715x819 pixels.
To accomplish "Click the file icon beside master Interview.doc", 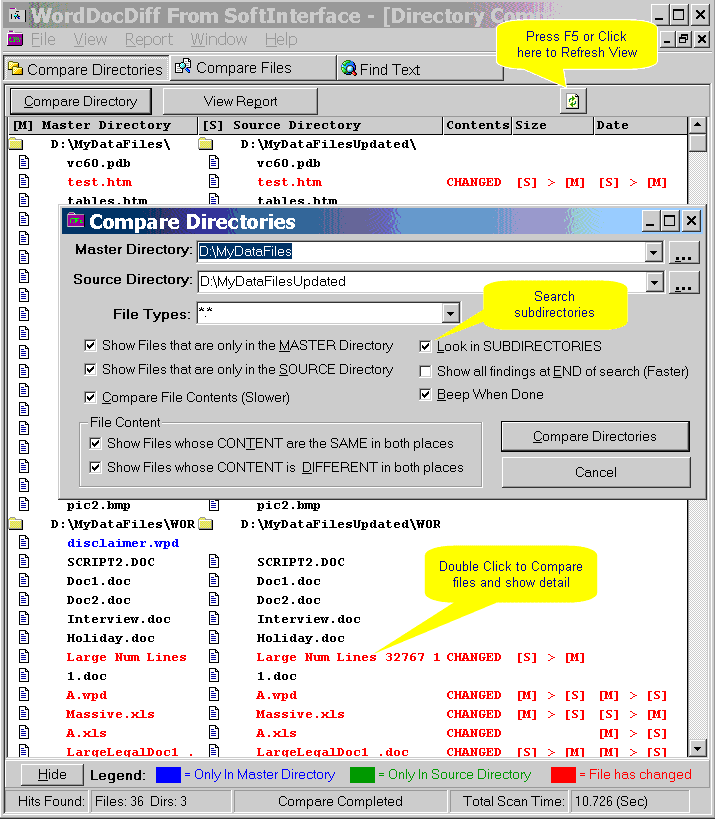I will tap(23, 619).
